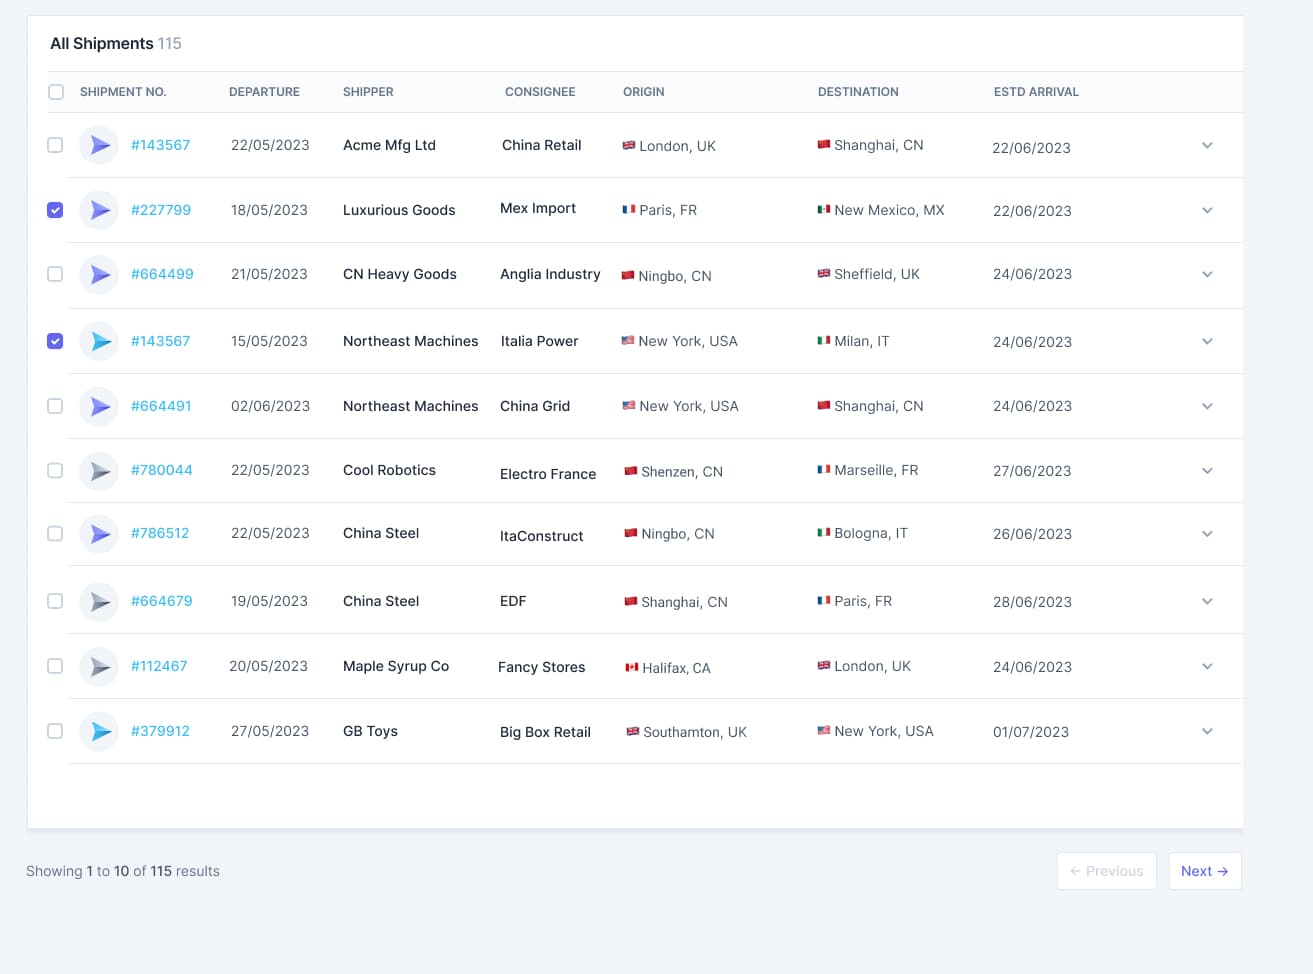
Task: Expand details chevron for Maple Syrup Co row
Action: pyautogui.click(x=1207, y=666)
